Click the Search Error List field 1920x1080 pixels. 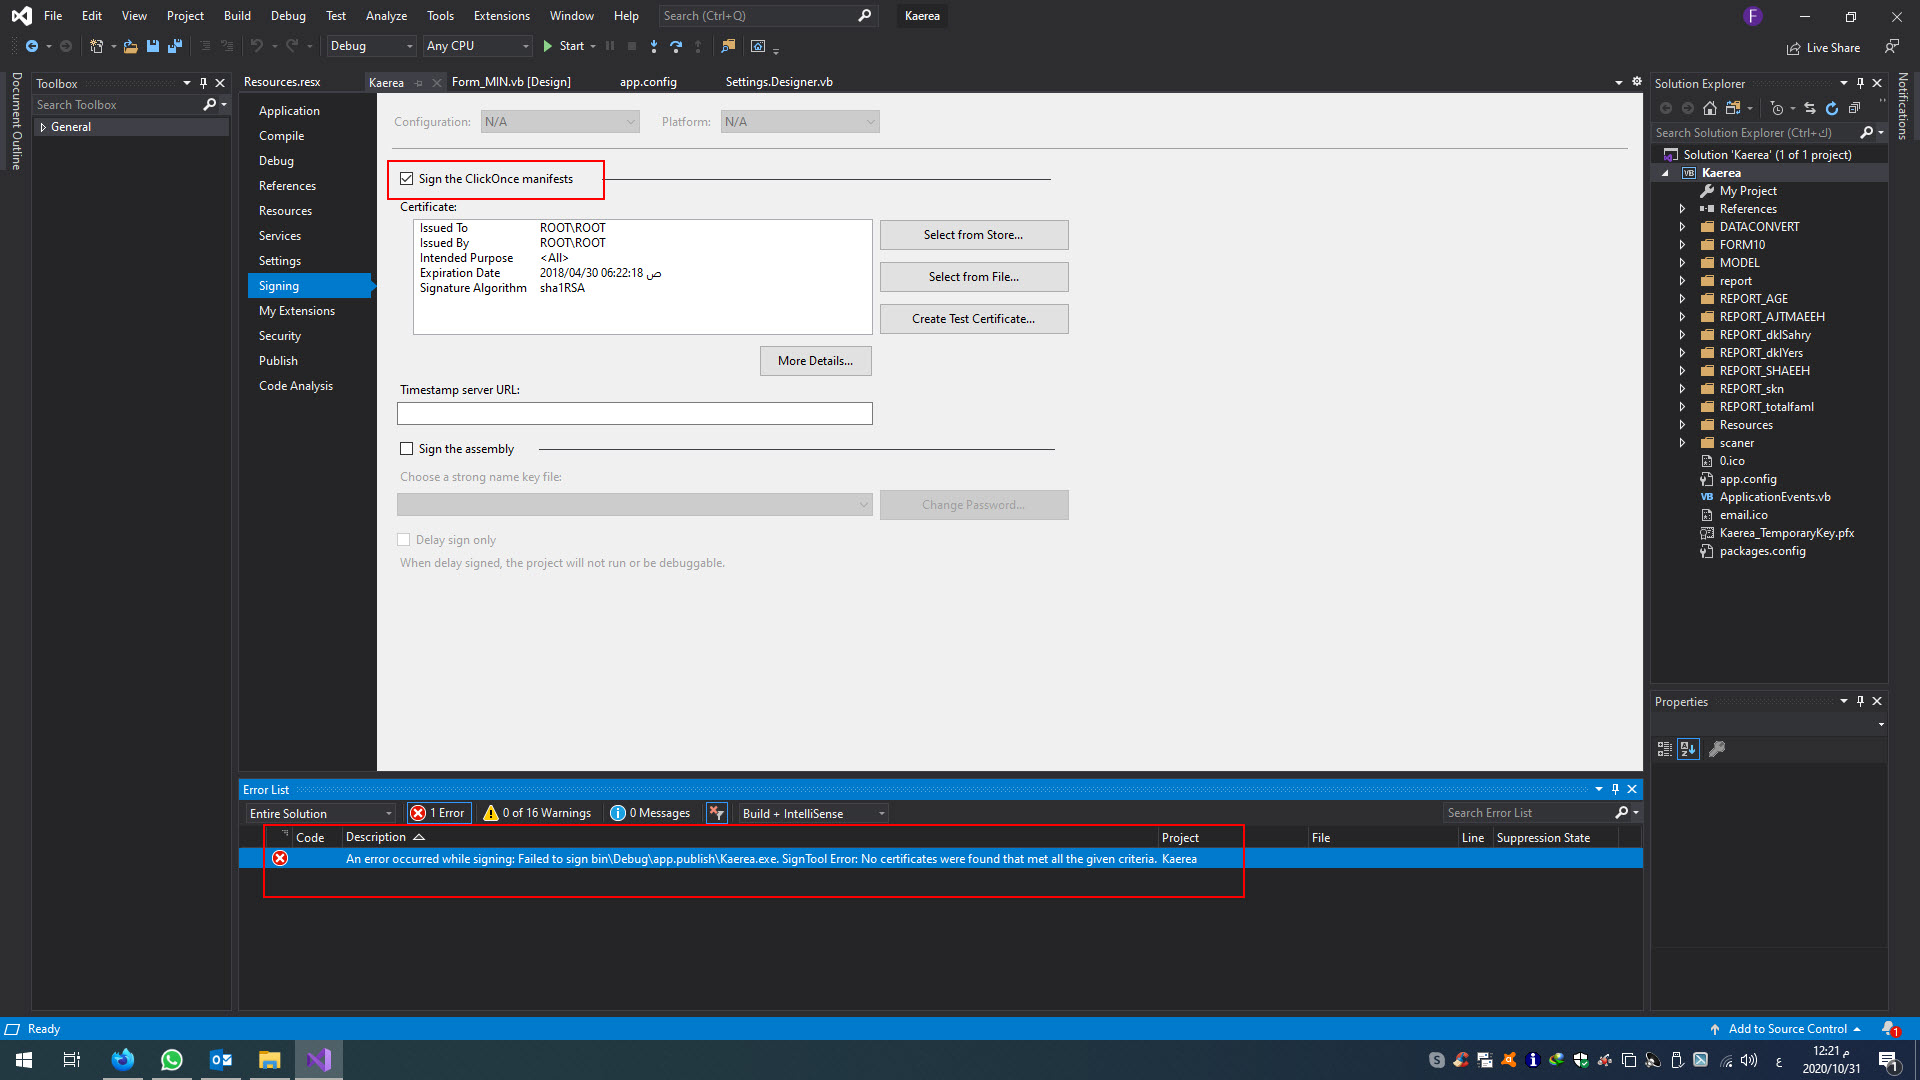click(1530, 813)
